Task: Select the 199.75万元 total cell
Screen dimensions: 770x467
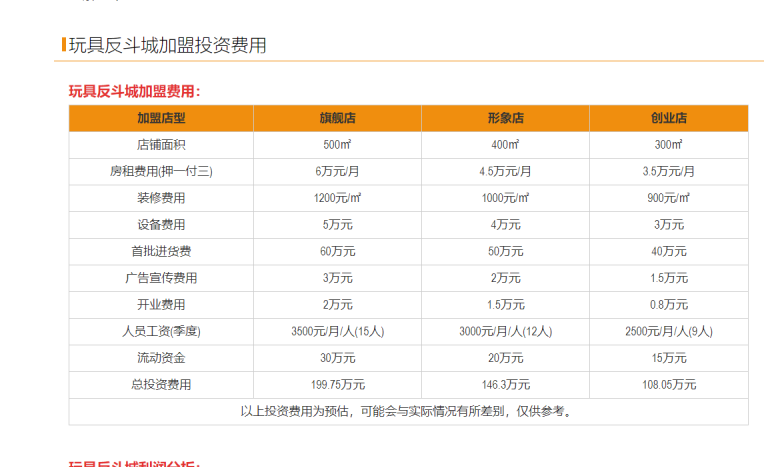Action: pos(337,385)
